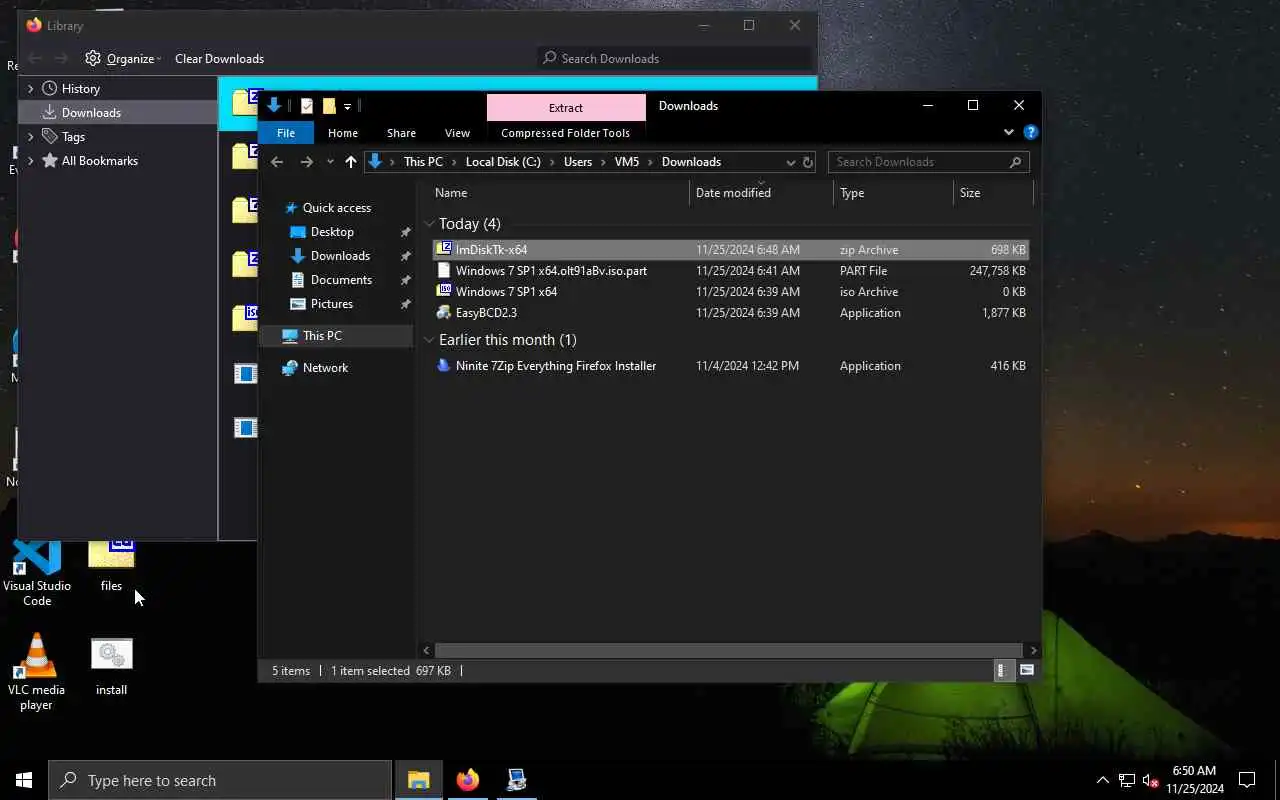Screen dimensions: 1280x800
Task: Click quick access Properties toolbar icon
Action: 307,106
